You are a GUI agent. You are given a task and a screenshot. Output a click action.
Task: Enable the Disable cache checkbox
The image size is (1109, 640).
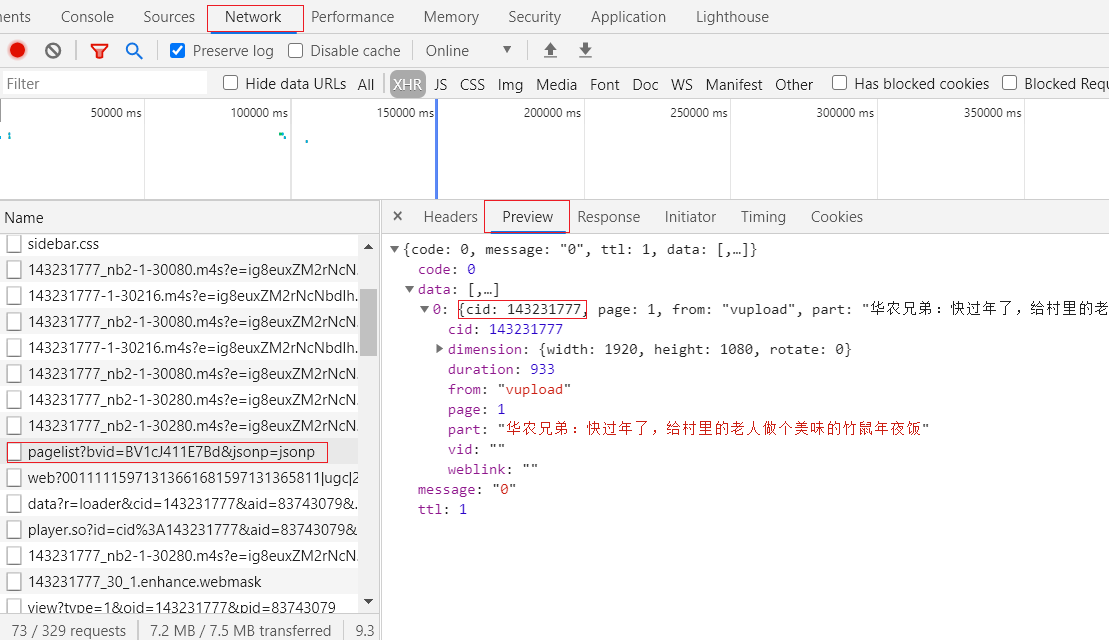pyautogui.click(x=296, y=50)
